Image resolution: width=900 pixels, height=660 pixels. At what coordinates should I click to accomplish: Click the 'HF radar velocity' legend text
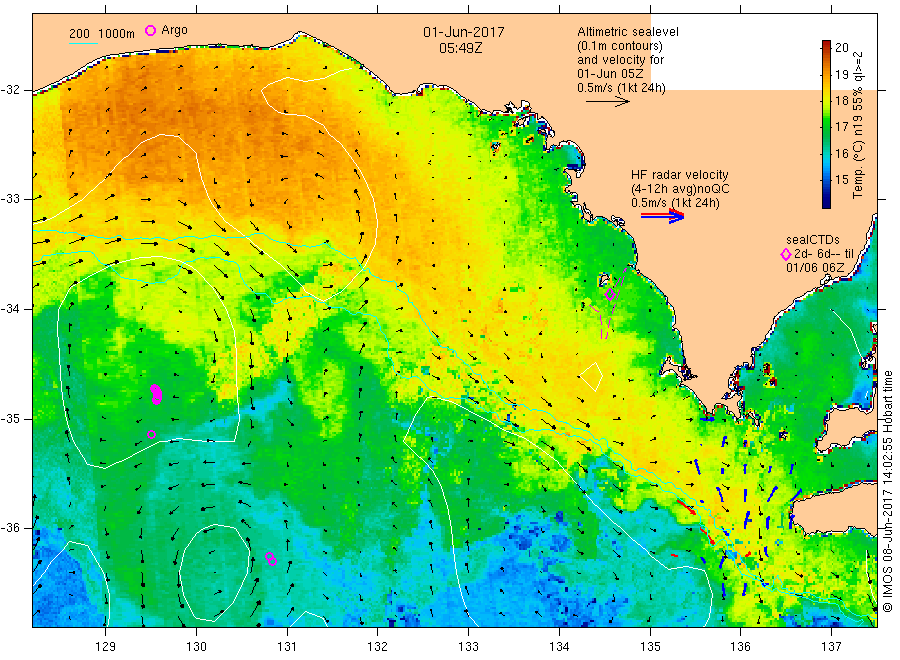[680, 175]
